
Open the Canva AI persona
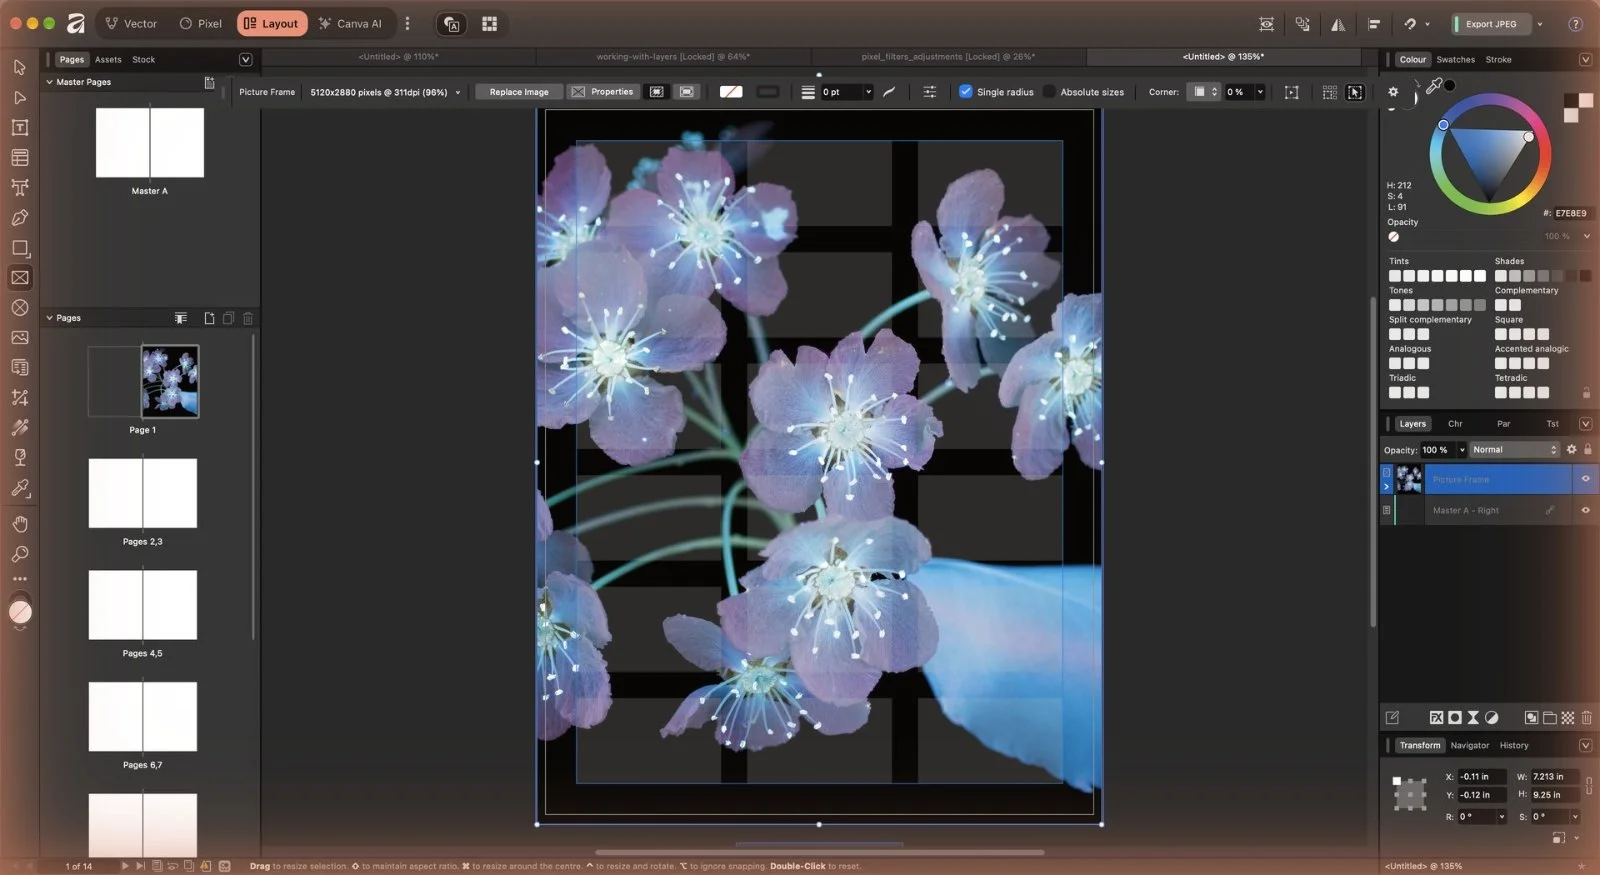[350, 23]
